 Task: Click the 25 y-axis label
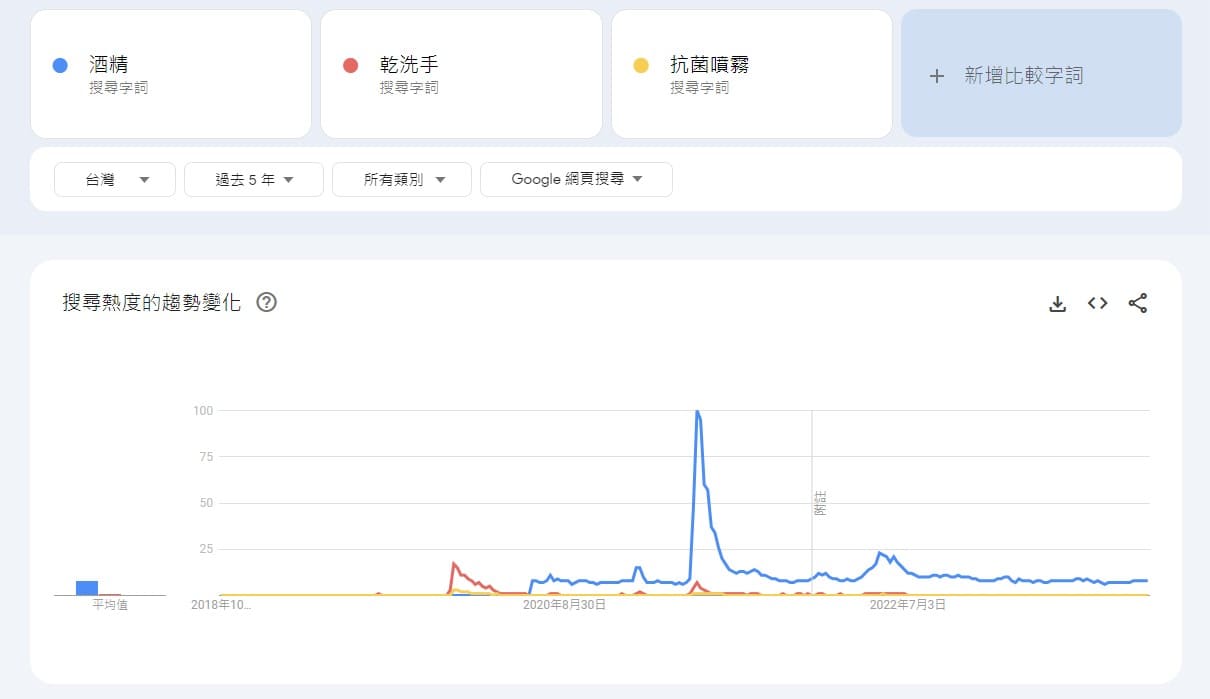coord(206,549)
